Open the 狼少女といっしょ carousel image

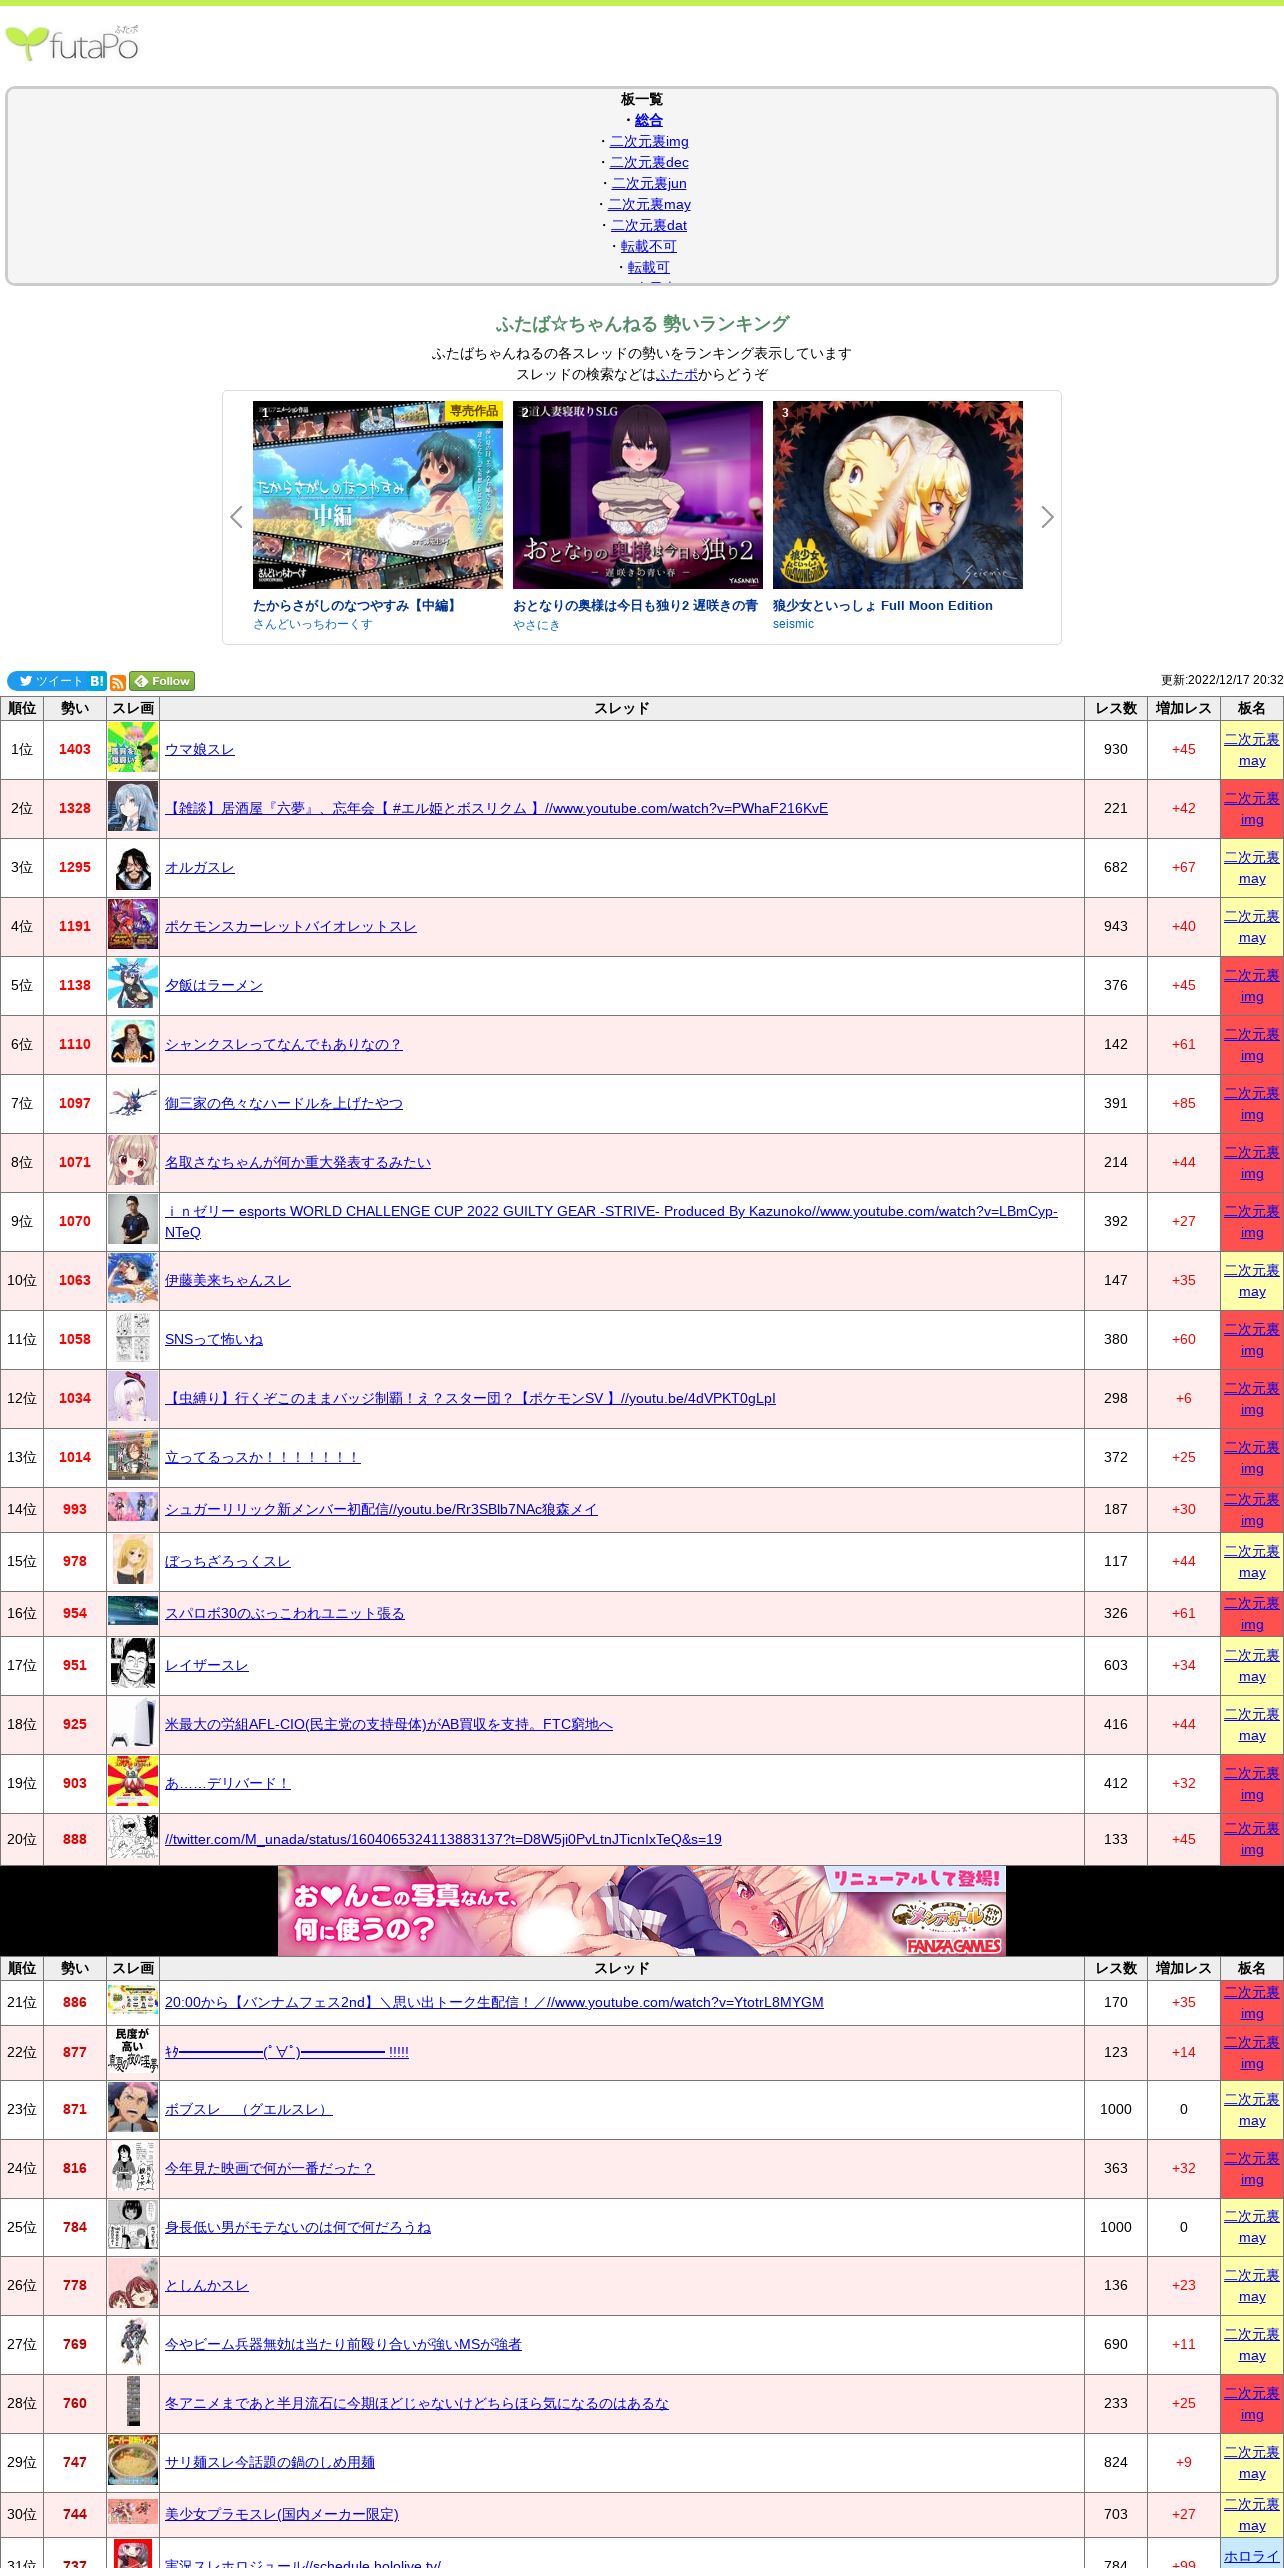(x=898, y=495)
